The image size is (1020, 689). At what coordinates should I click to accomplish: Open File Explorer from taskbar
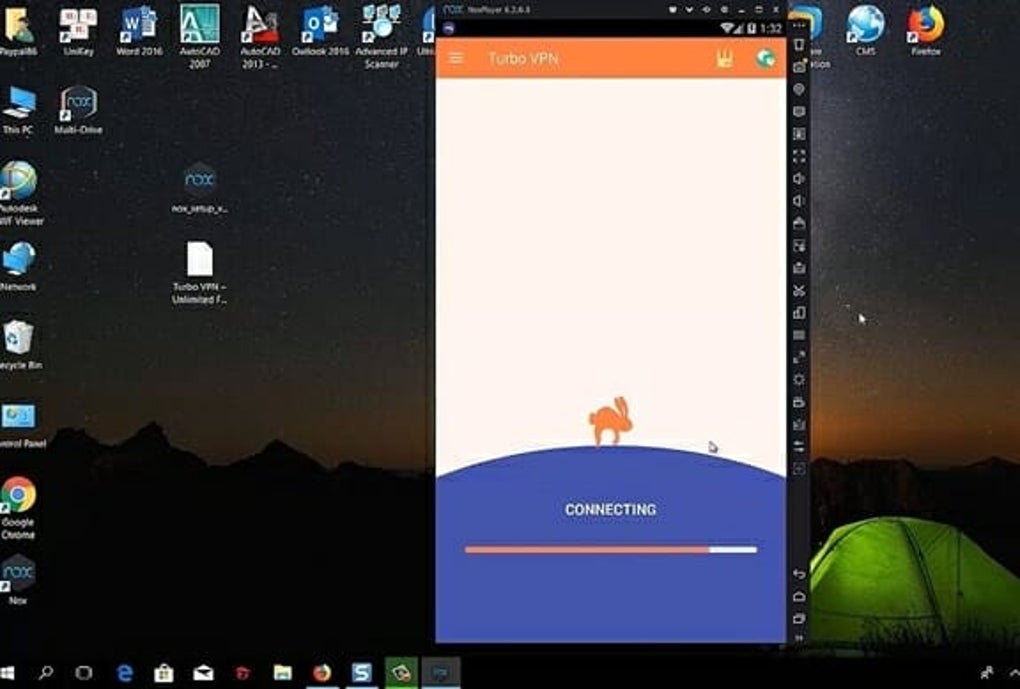point(282,673)
